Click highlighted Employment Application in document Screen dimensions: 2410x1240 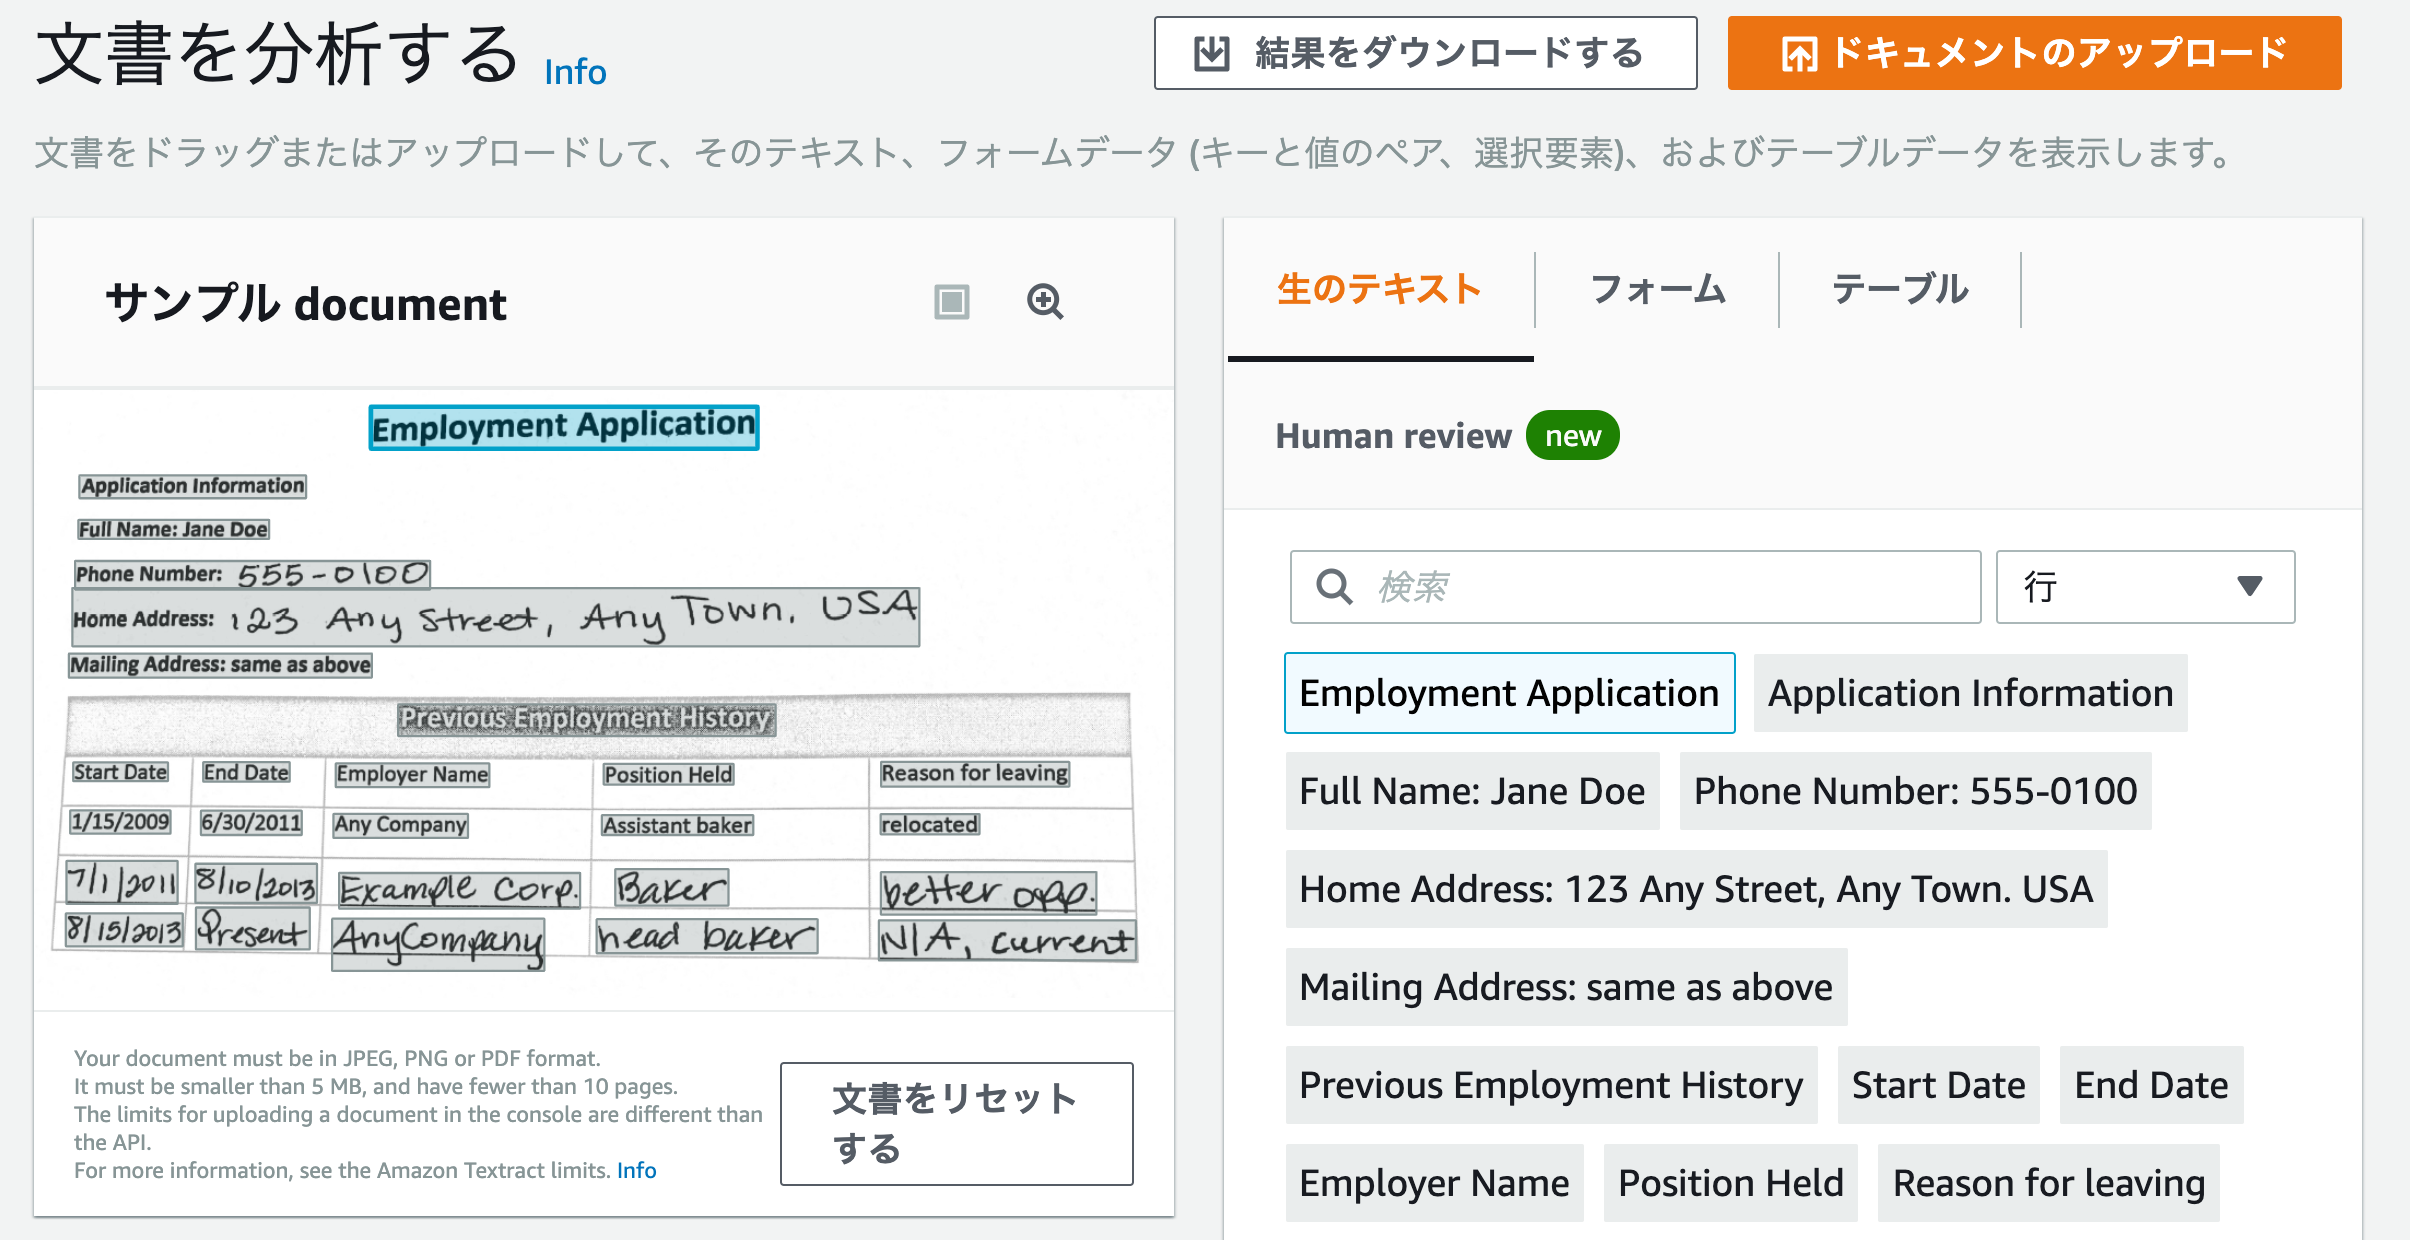click(564, 427)
